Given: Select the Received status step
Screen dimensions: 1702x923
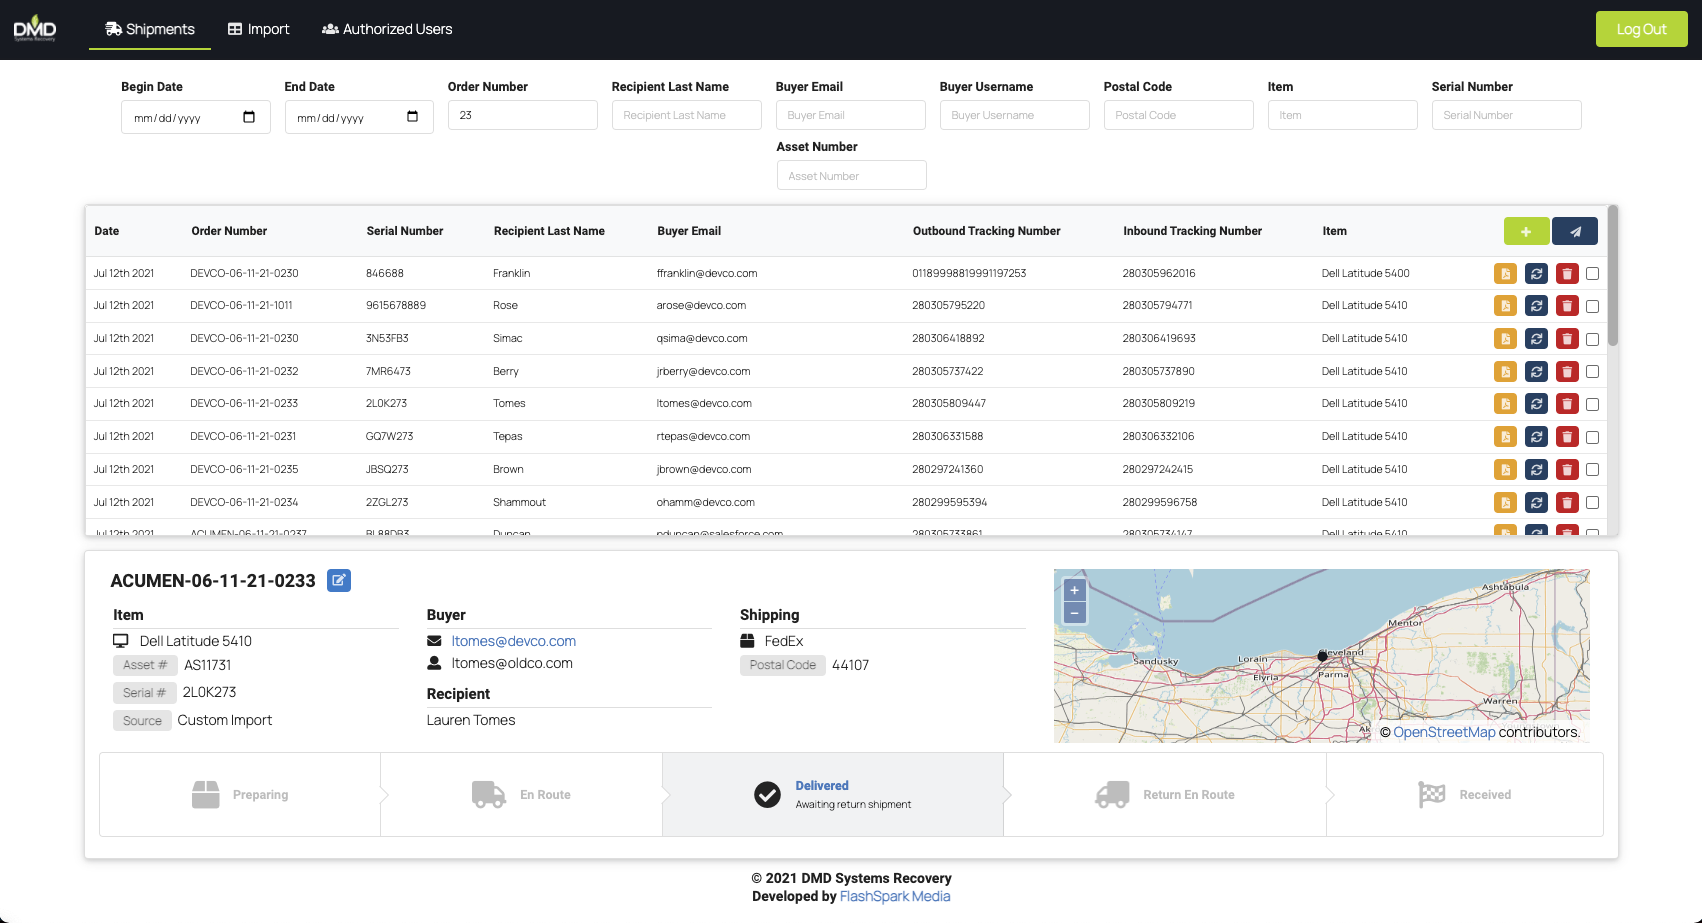Looking at the screenshot, I should pyautogui.click(x=1465, y=794).
